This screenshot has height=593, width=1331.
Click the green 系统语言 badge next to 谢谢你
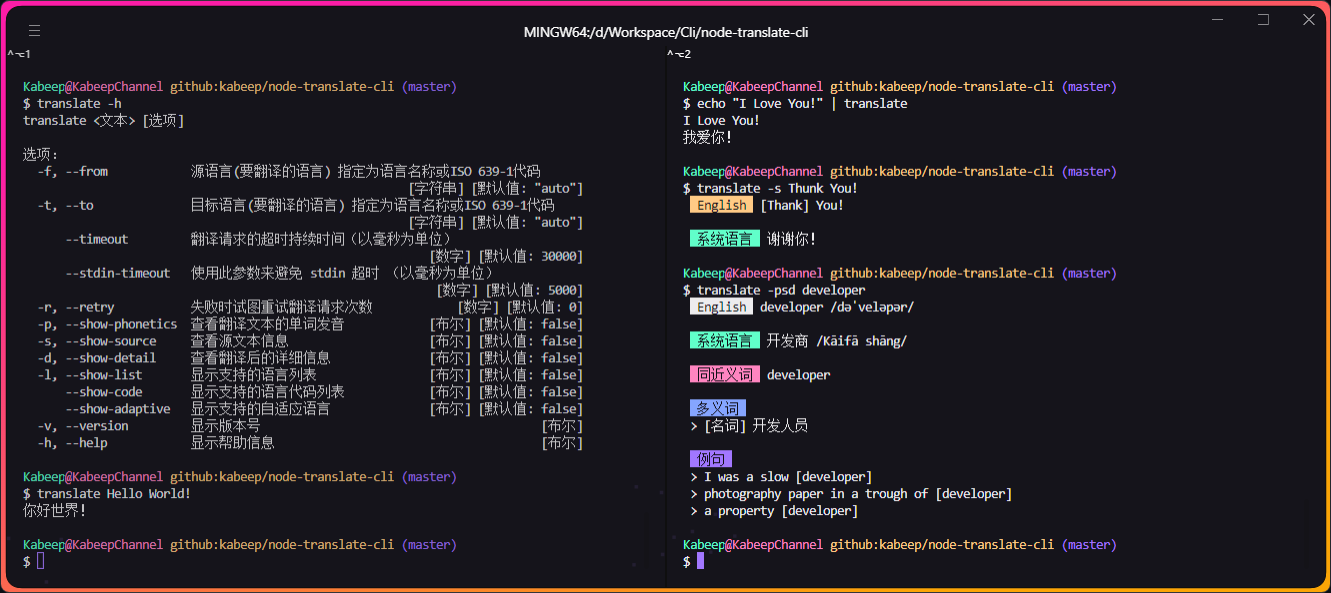(724, 238)
